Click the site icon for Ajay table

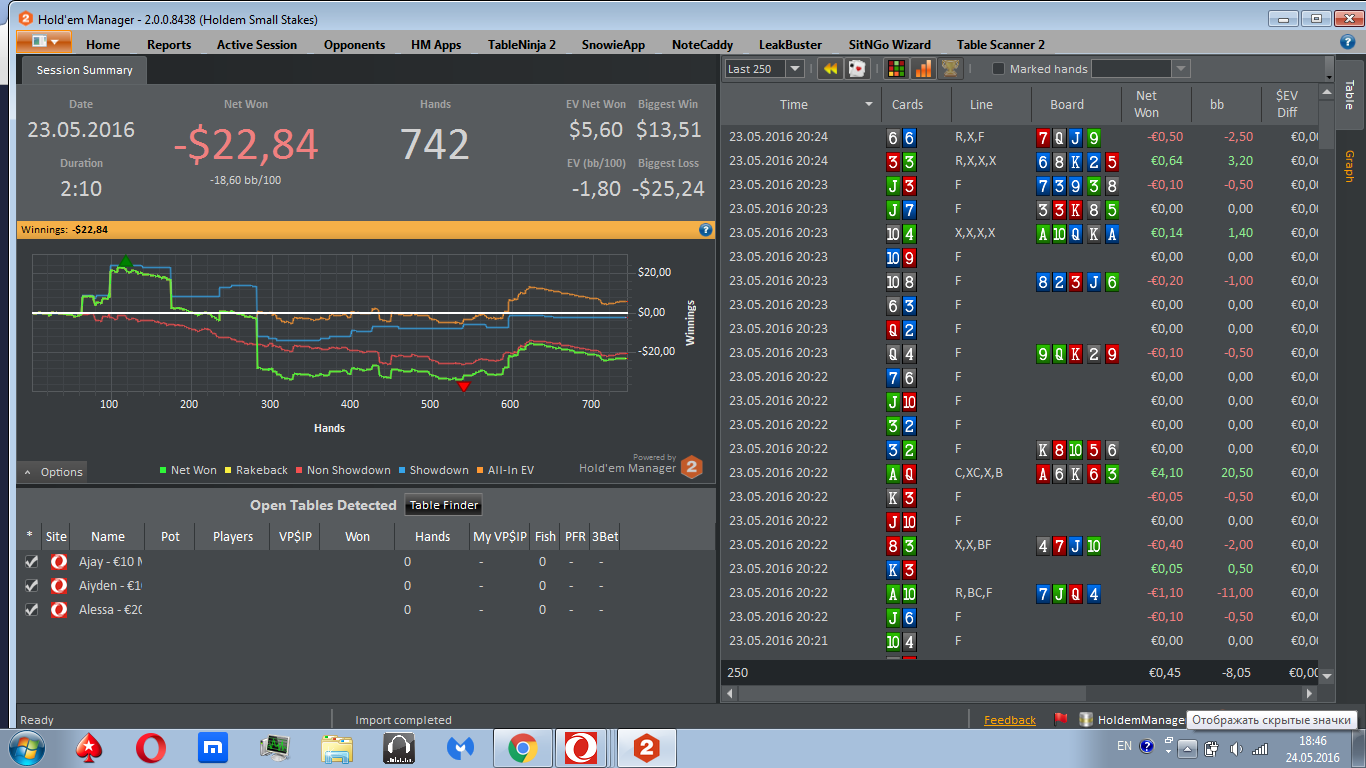pyautogui.click(x=58, y=562)
